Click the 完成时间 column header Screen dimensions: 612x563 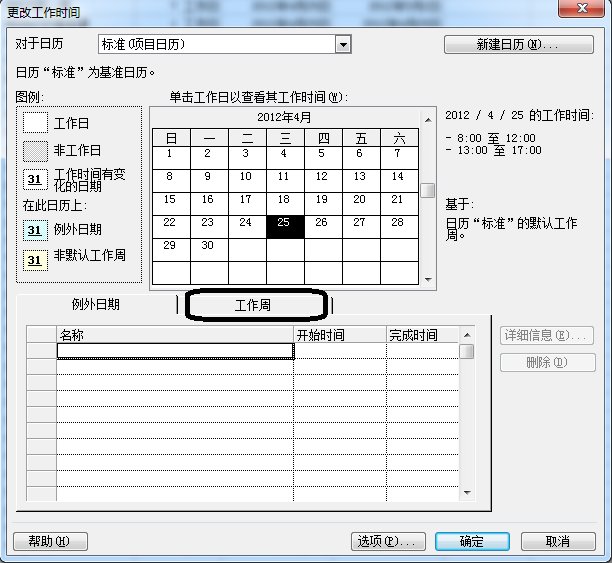click(422, 335)
